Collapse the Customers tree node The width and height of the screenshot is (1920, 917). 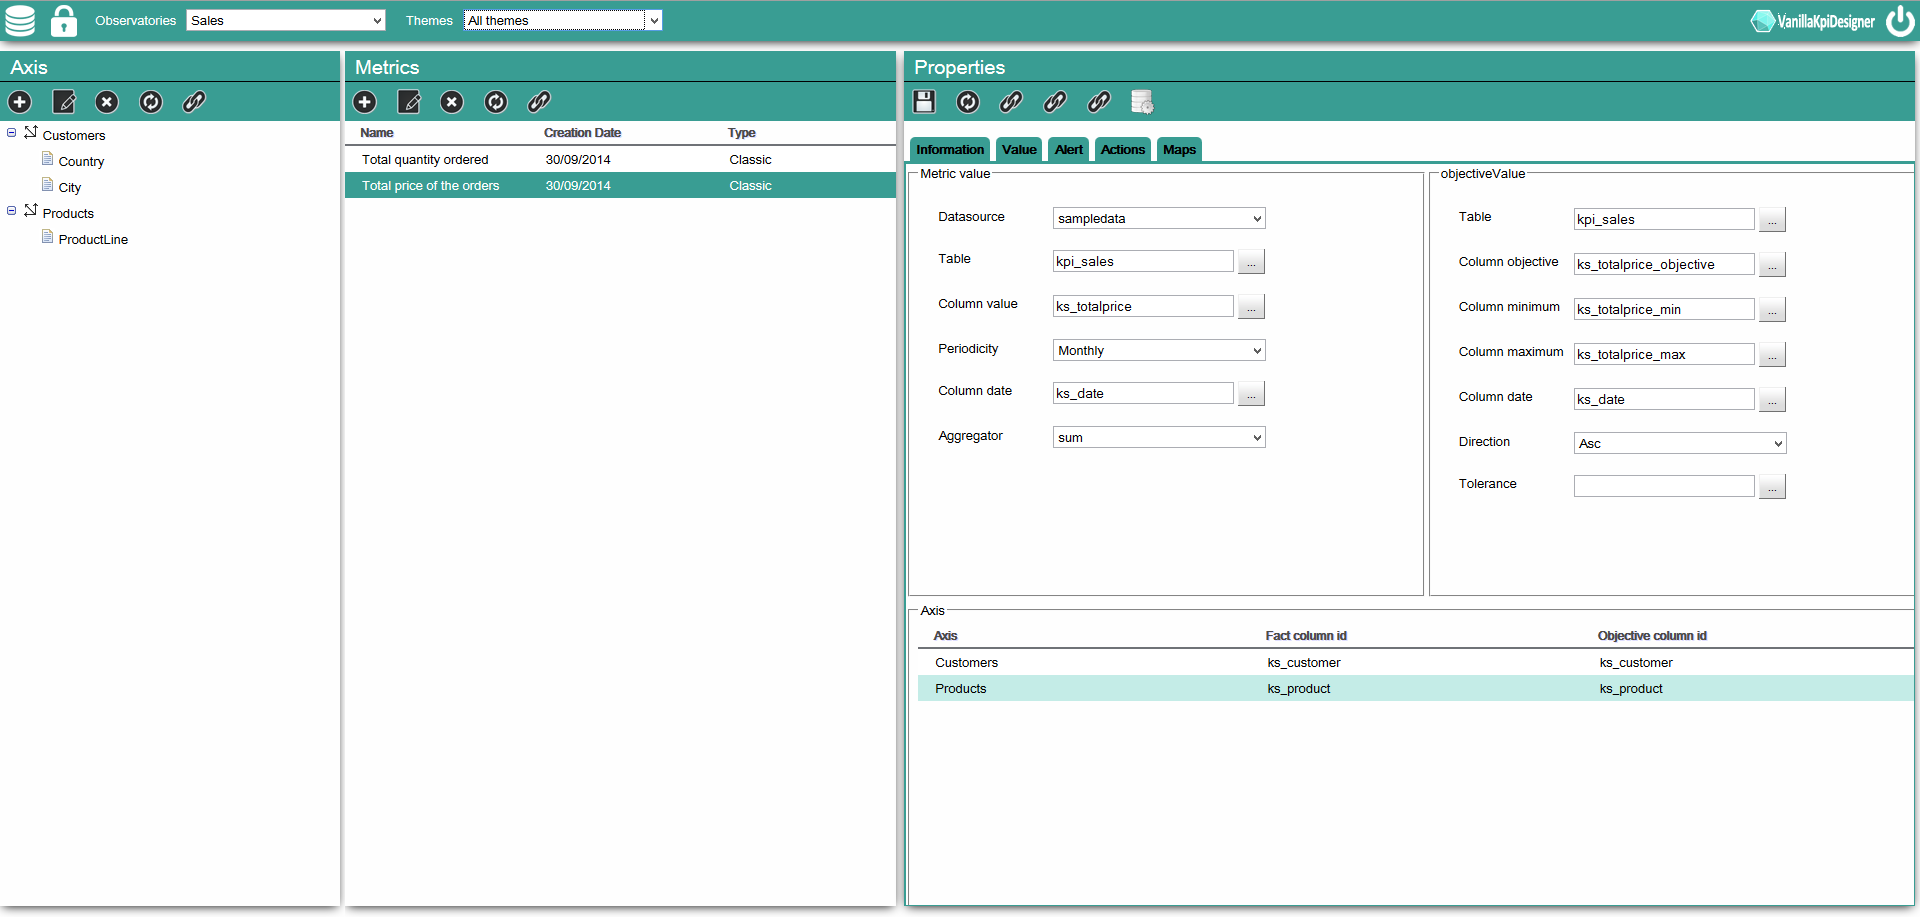coord(12,133)
